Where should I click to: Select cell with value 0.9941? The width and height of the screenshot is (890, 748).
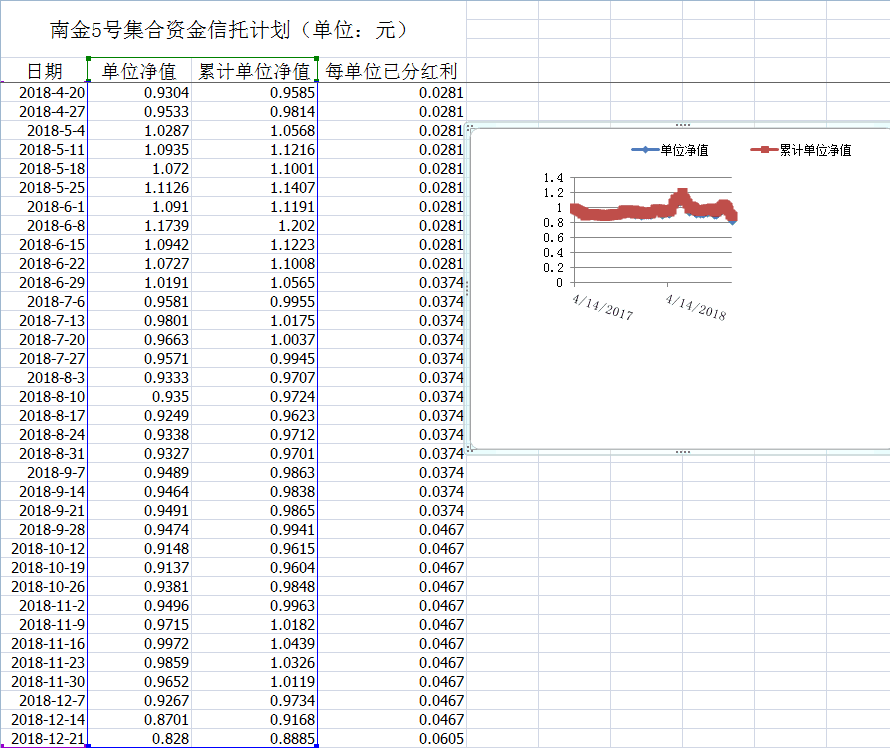pos(254,530)
